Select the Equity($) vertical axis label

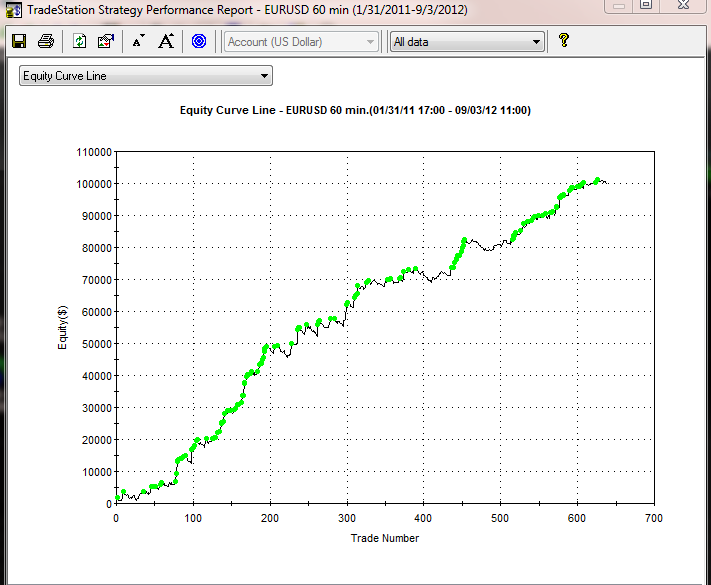pyautogui.click(x=62, y=328)
